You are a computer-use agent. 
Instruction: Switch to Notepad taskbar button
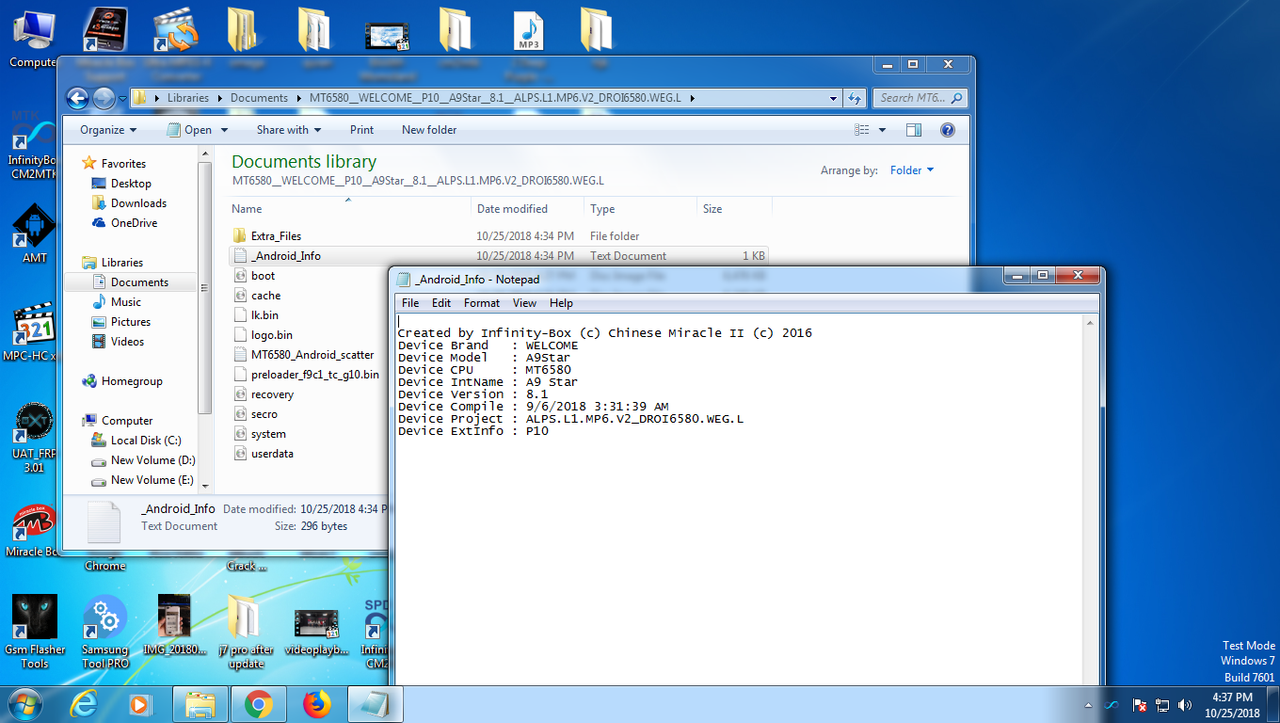click(375, 705)
